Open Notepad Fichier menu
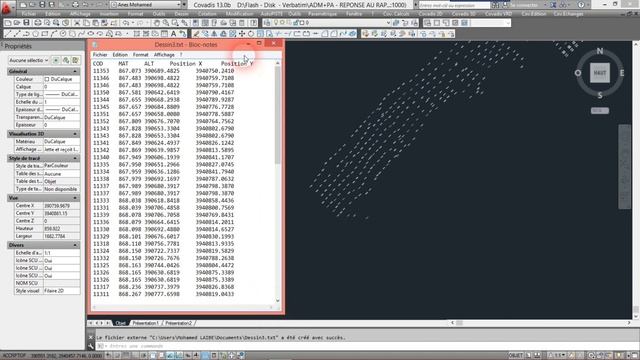The width and height of the screenshot is (640, 360). (100, 55)
